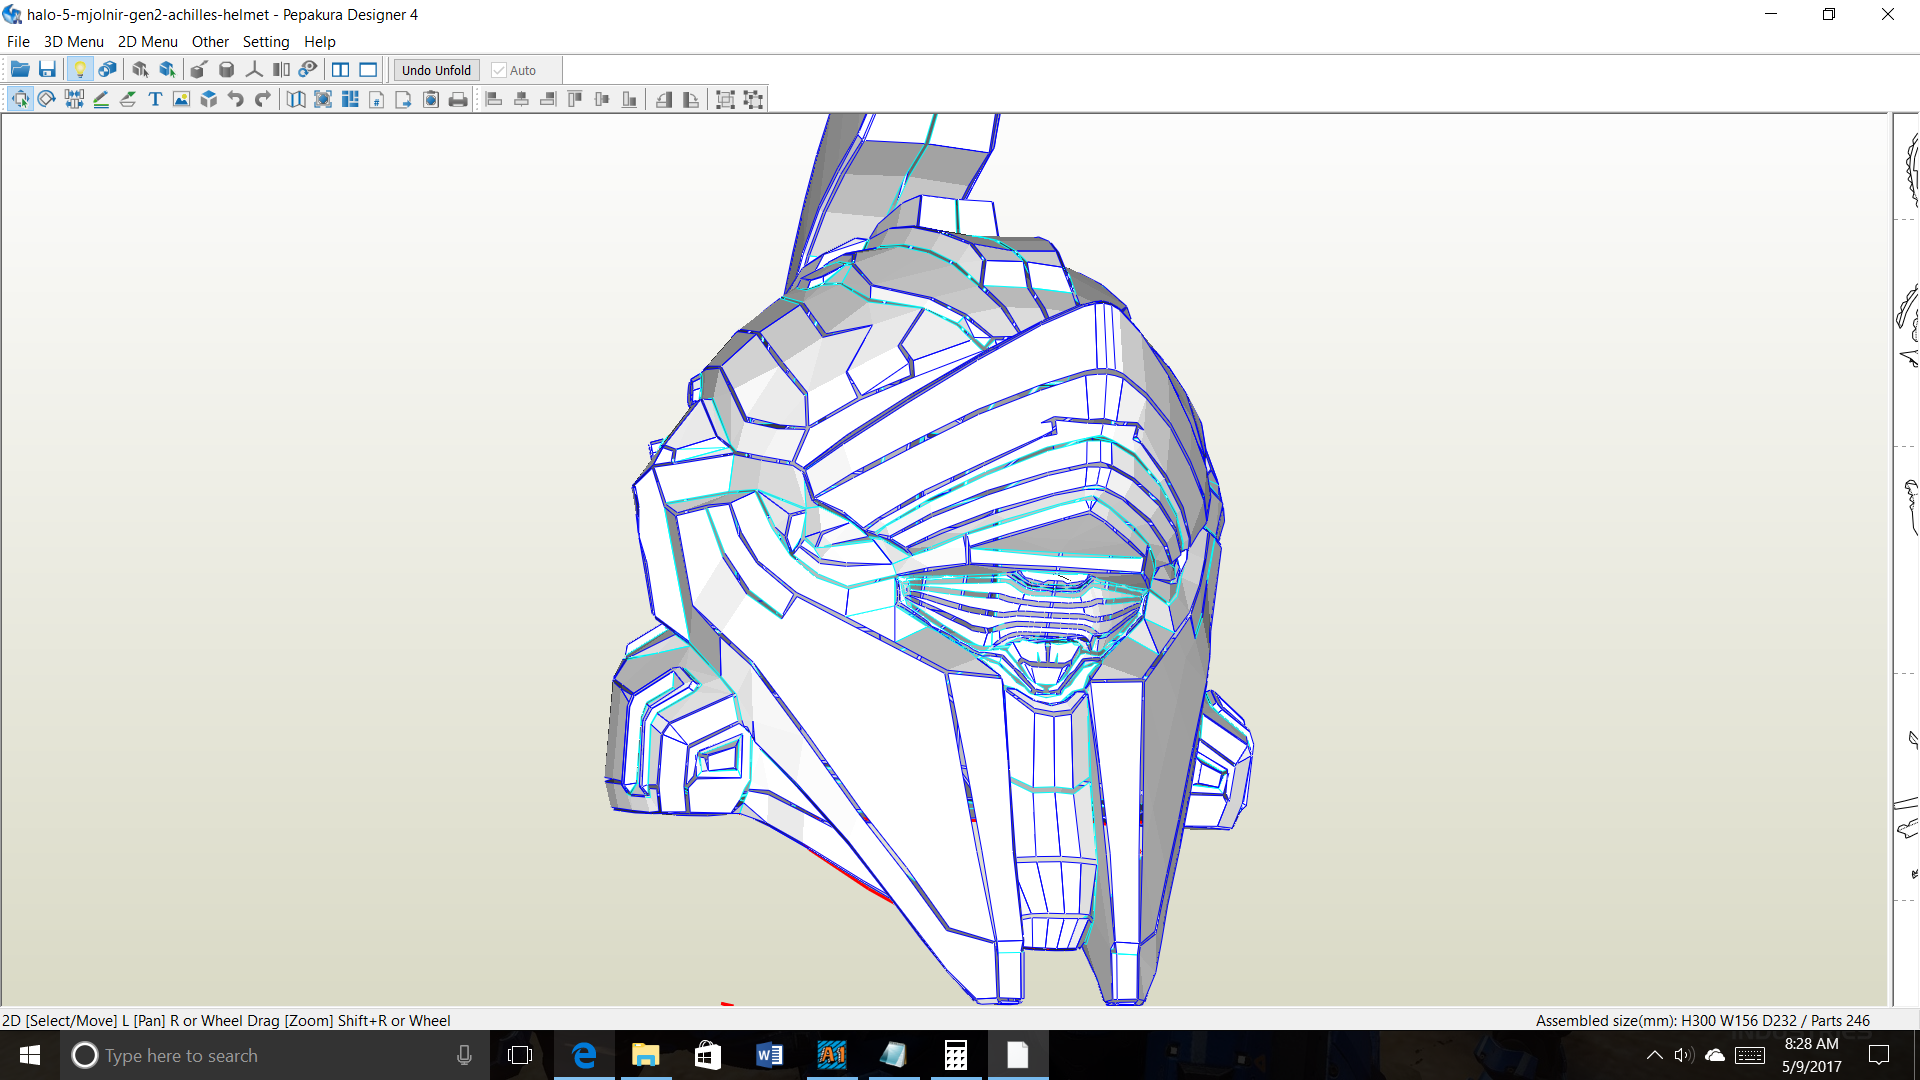
Task: Click the Align Left edges icon
Action: (494, 99)
